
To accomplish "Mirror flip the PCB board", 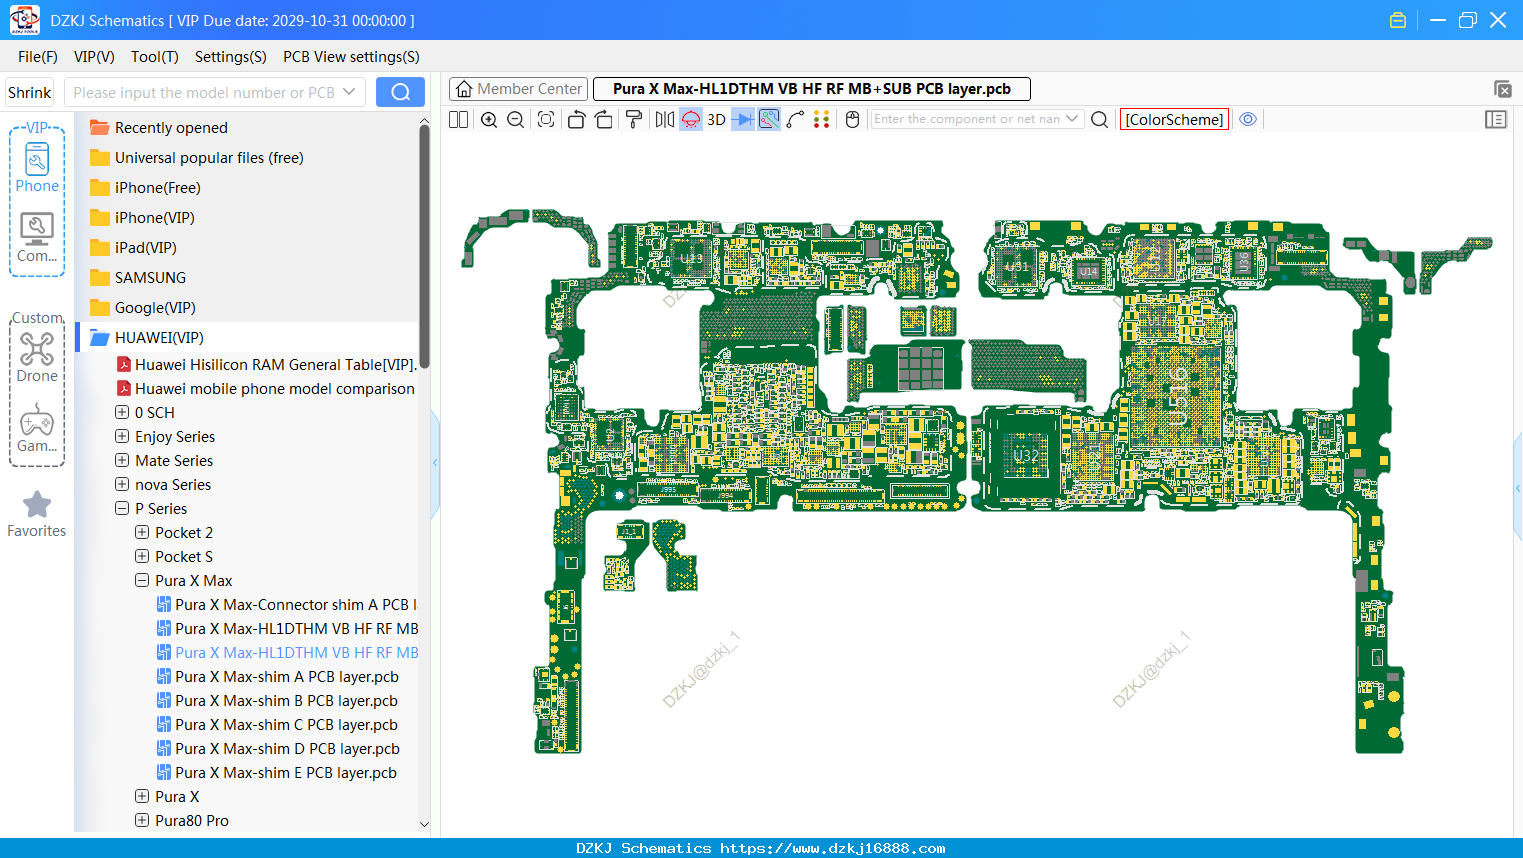I will coord(665,119).
